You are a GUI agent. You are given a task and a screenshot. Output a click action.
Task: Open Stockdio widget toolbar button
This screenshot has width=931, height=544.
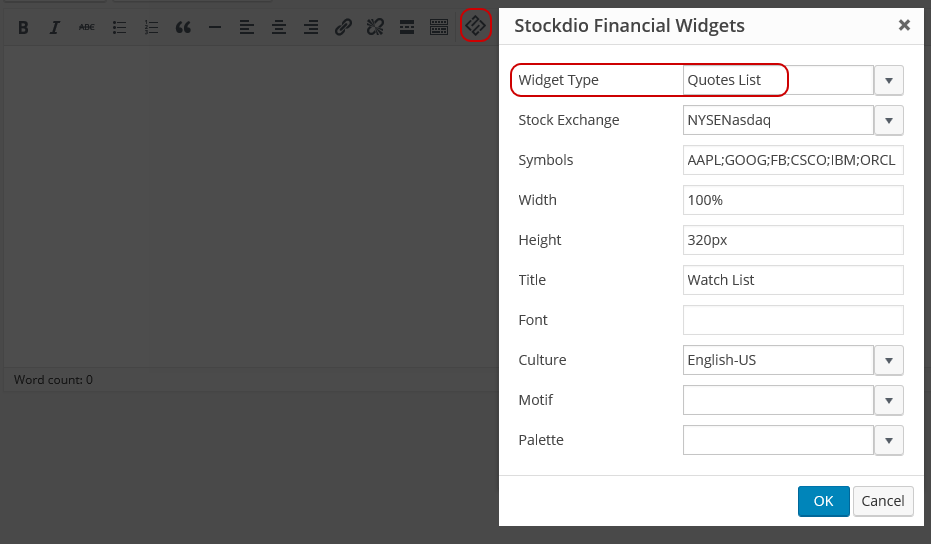coord(476,26)
